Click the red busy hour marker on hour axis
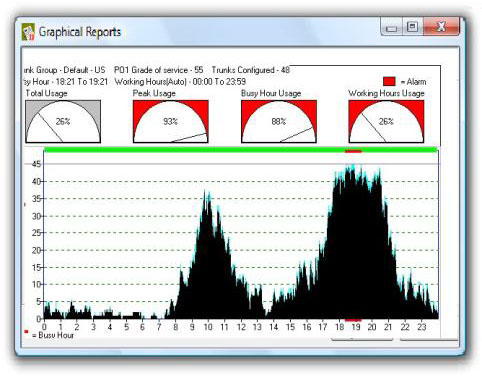This screenshot has height=376, width=482. click(x=353, y=320)
